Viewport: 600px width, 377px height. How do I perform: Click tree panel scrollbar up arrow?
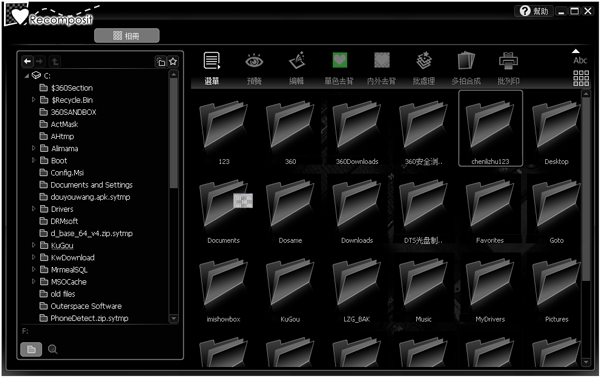click(x=173, y=74)
